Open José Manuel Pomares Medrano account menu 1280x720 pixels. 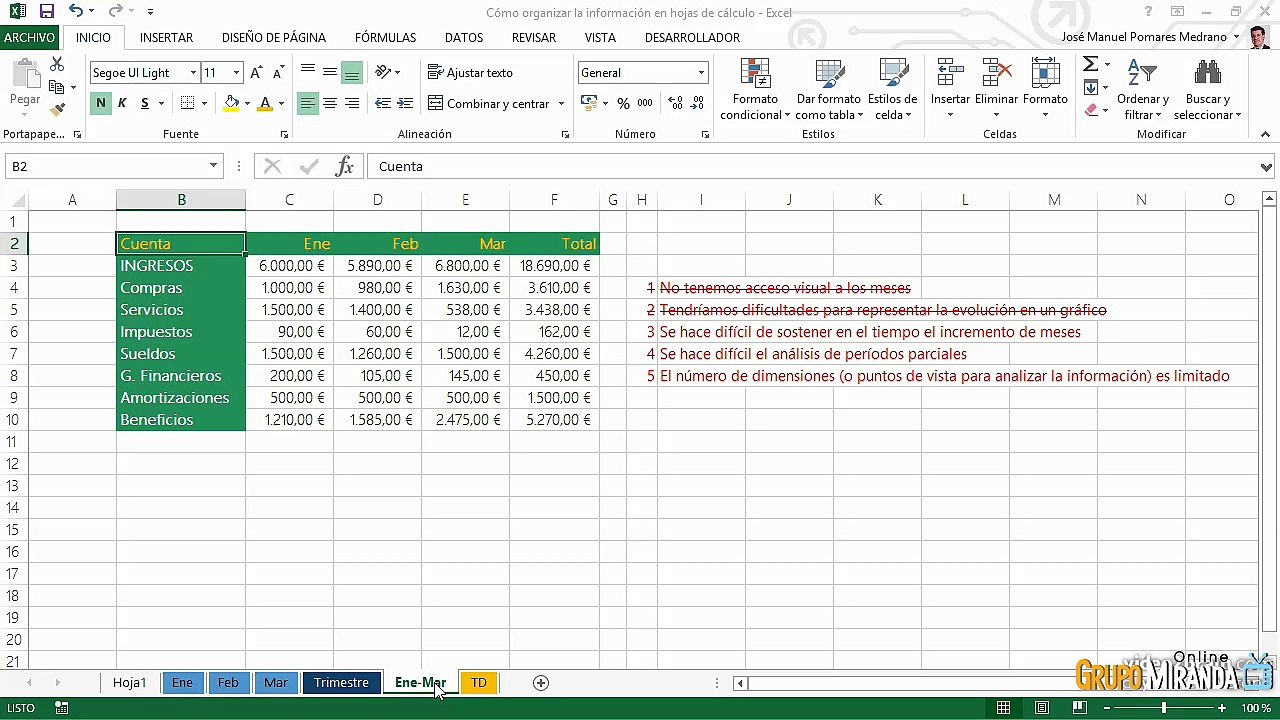[x=1151, y=37]
